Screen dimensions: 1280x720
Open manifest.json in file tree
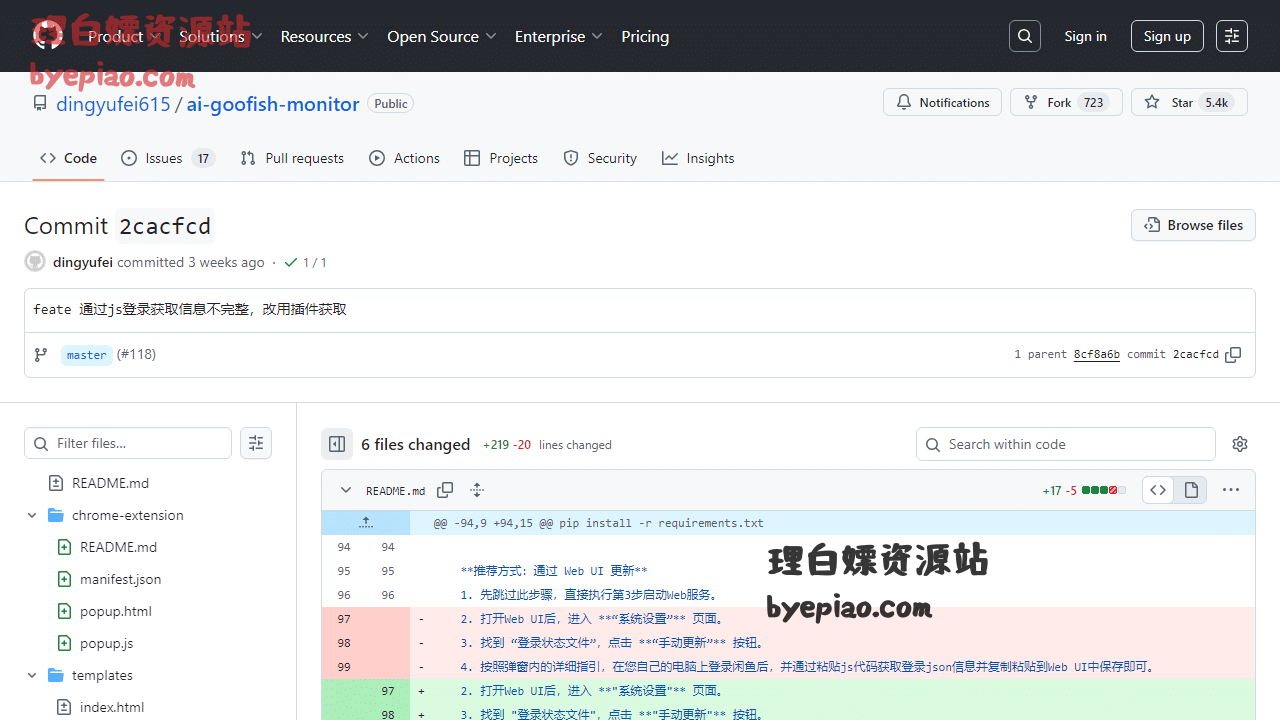[x=120, y=579]
